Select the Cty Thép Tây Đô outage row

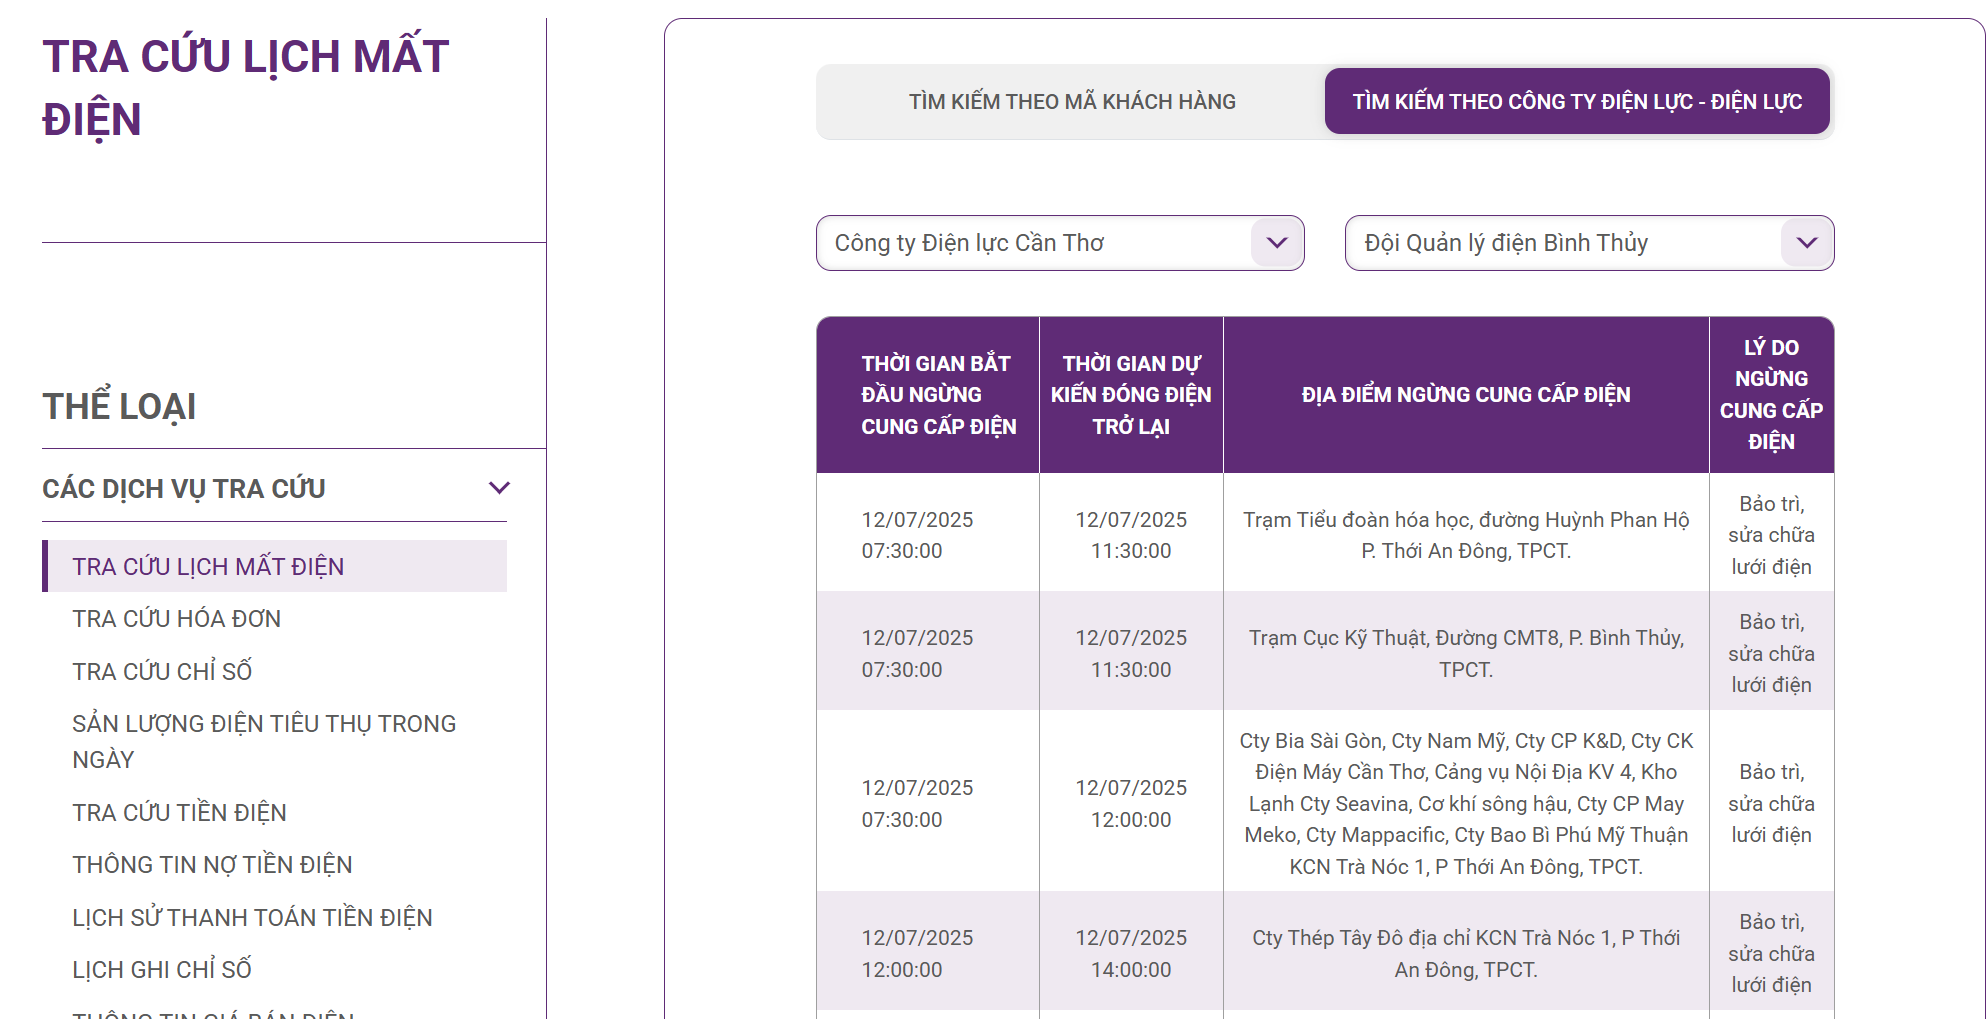click(1465, 953)
